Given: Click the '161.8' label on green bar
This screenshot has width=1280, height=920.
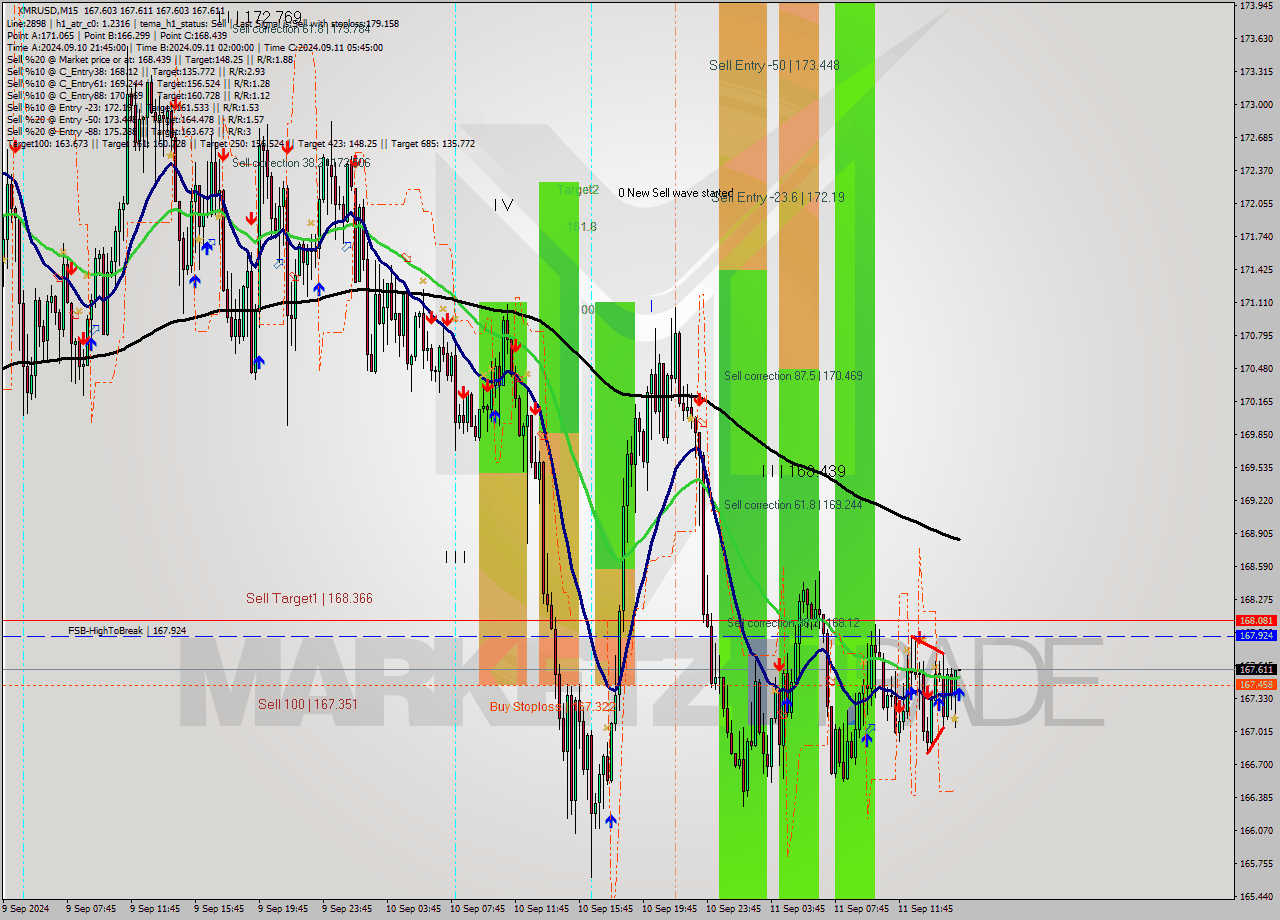Looking at the screenshot, I should click(581, 227).
